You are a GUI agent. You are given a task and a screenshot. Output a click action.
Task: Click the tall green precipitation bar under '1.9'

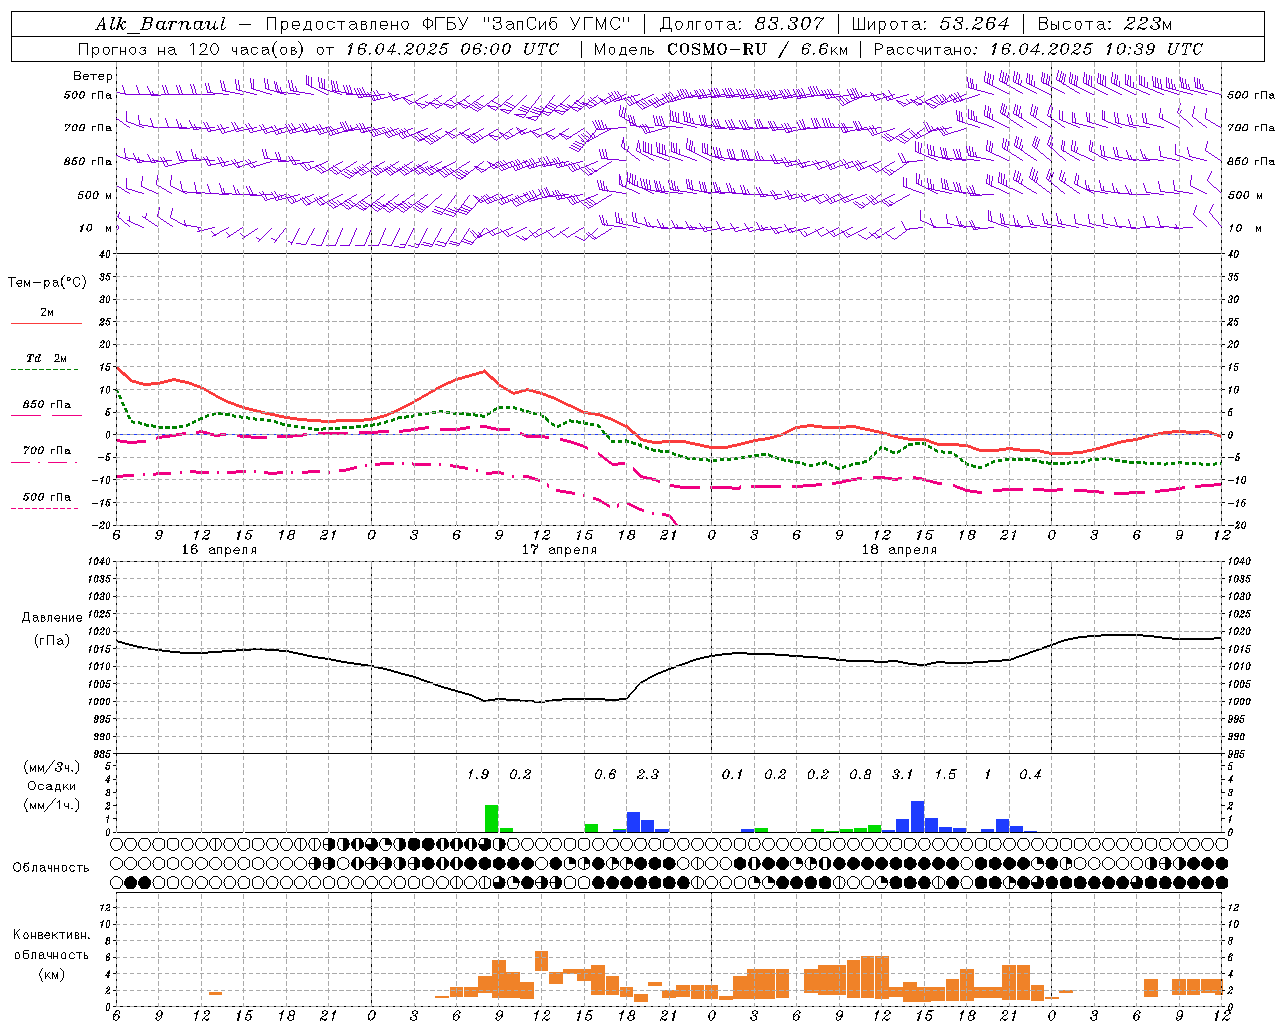point(491,819)
